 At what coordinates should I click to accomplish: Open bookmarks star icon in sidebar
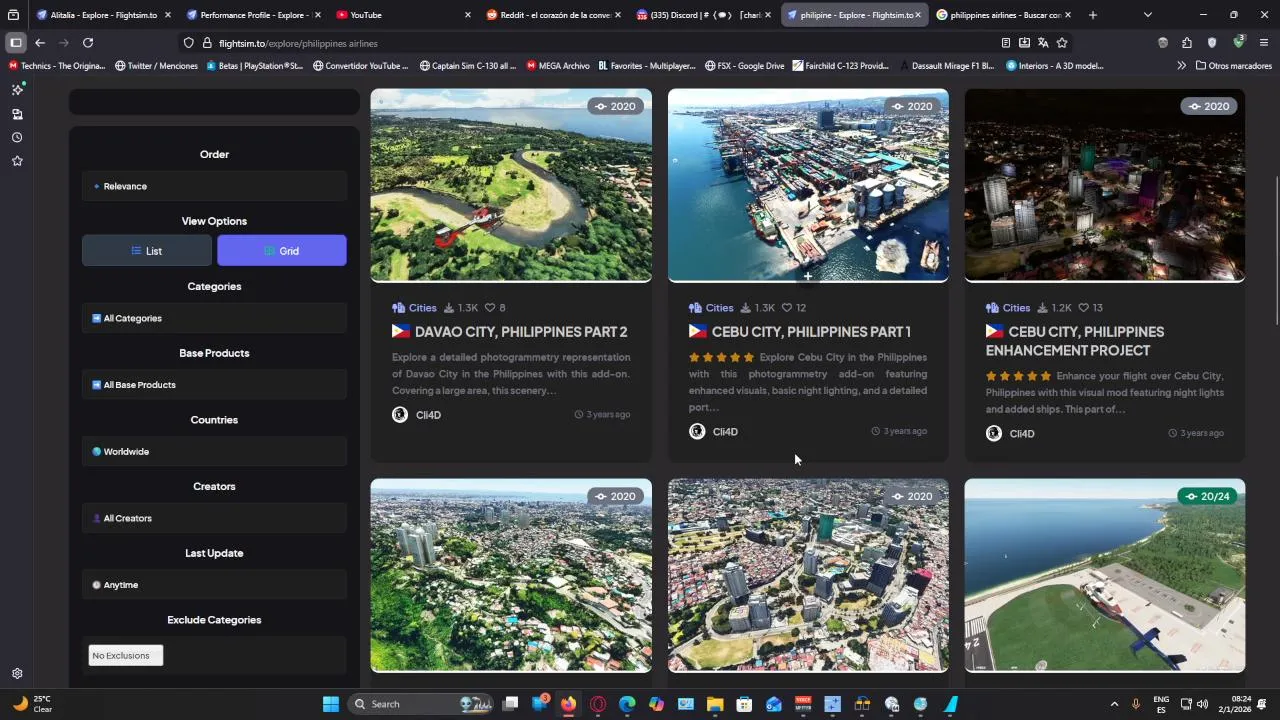tap(17, 161)
